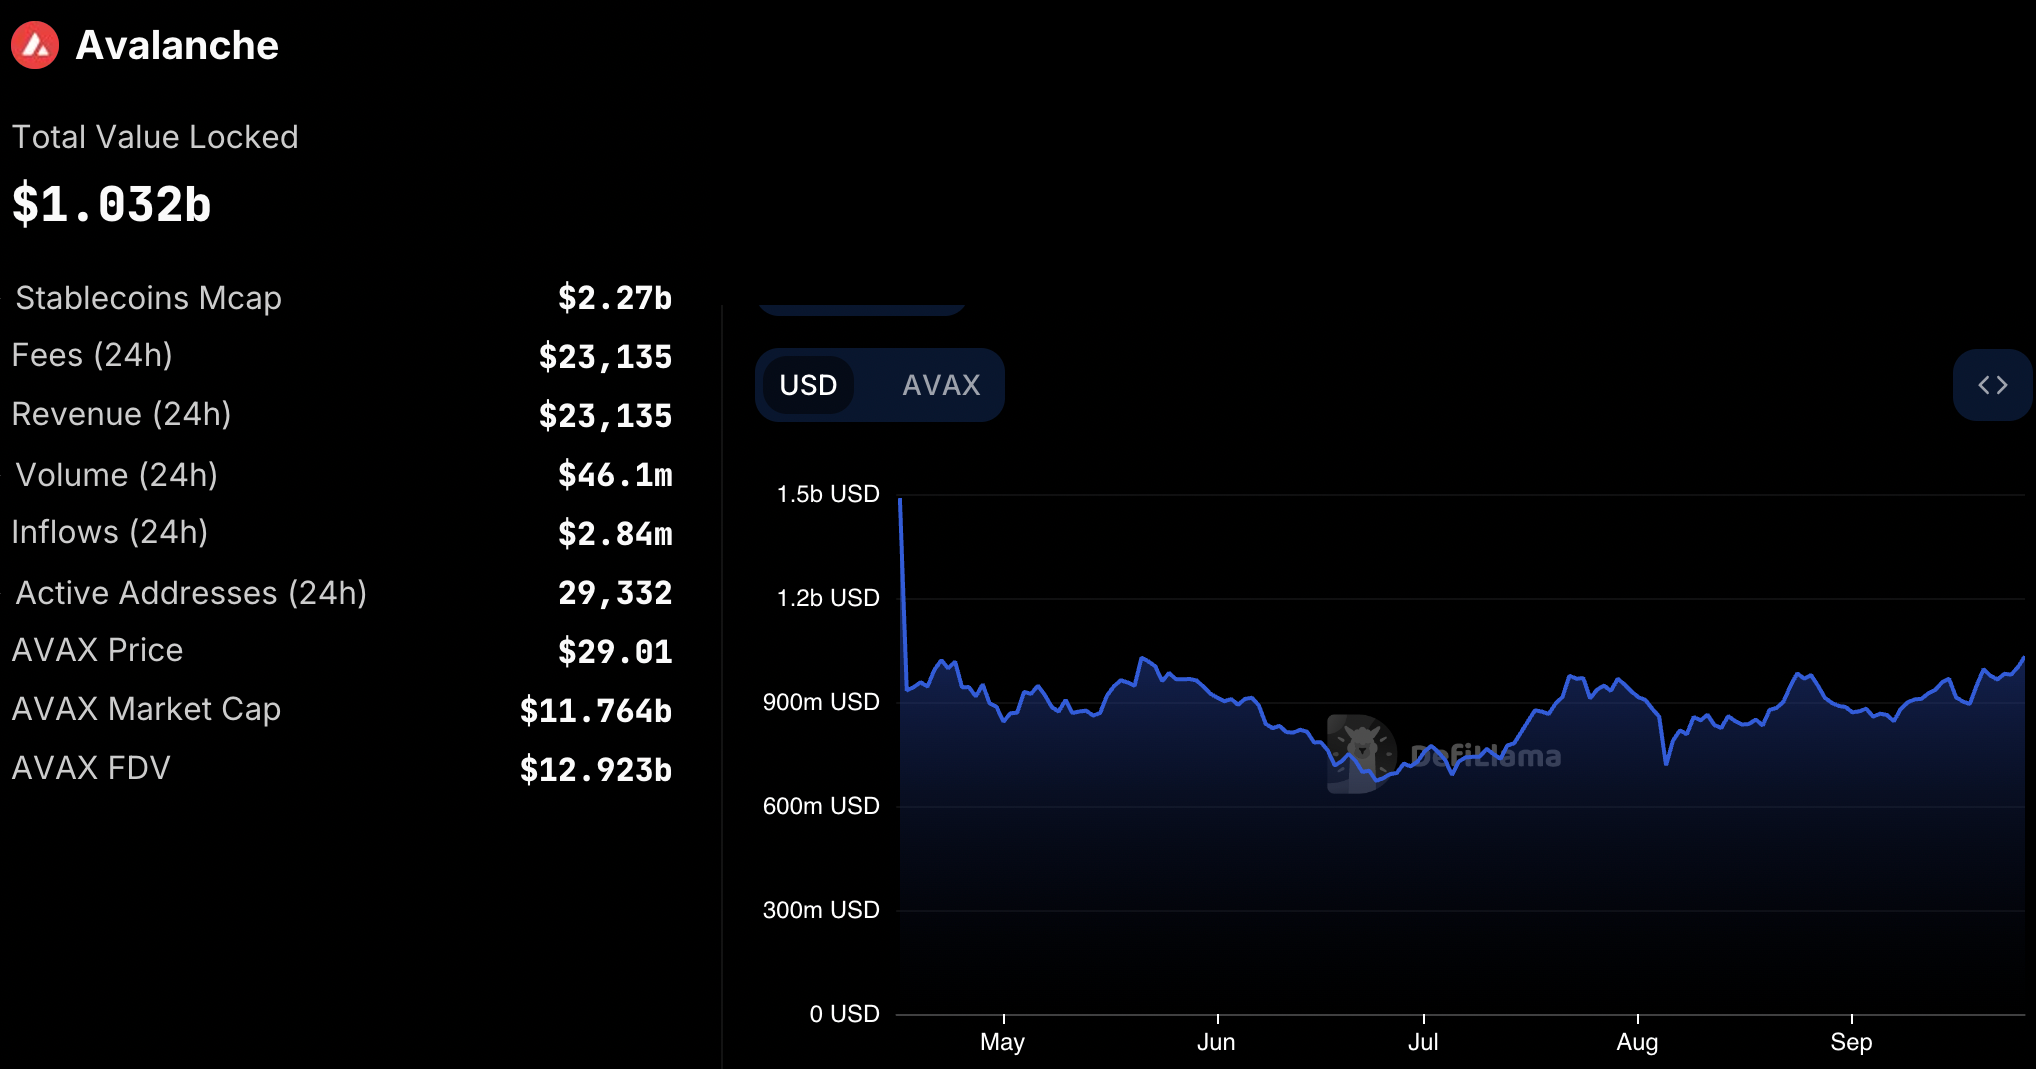Screen dimensions: 2036x1069
Task: Click the $46.1m volume value
Action: click(x=615, y=475)
